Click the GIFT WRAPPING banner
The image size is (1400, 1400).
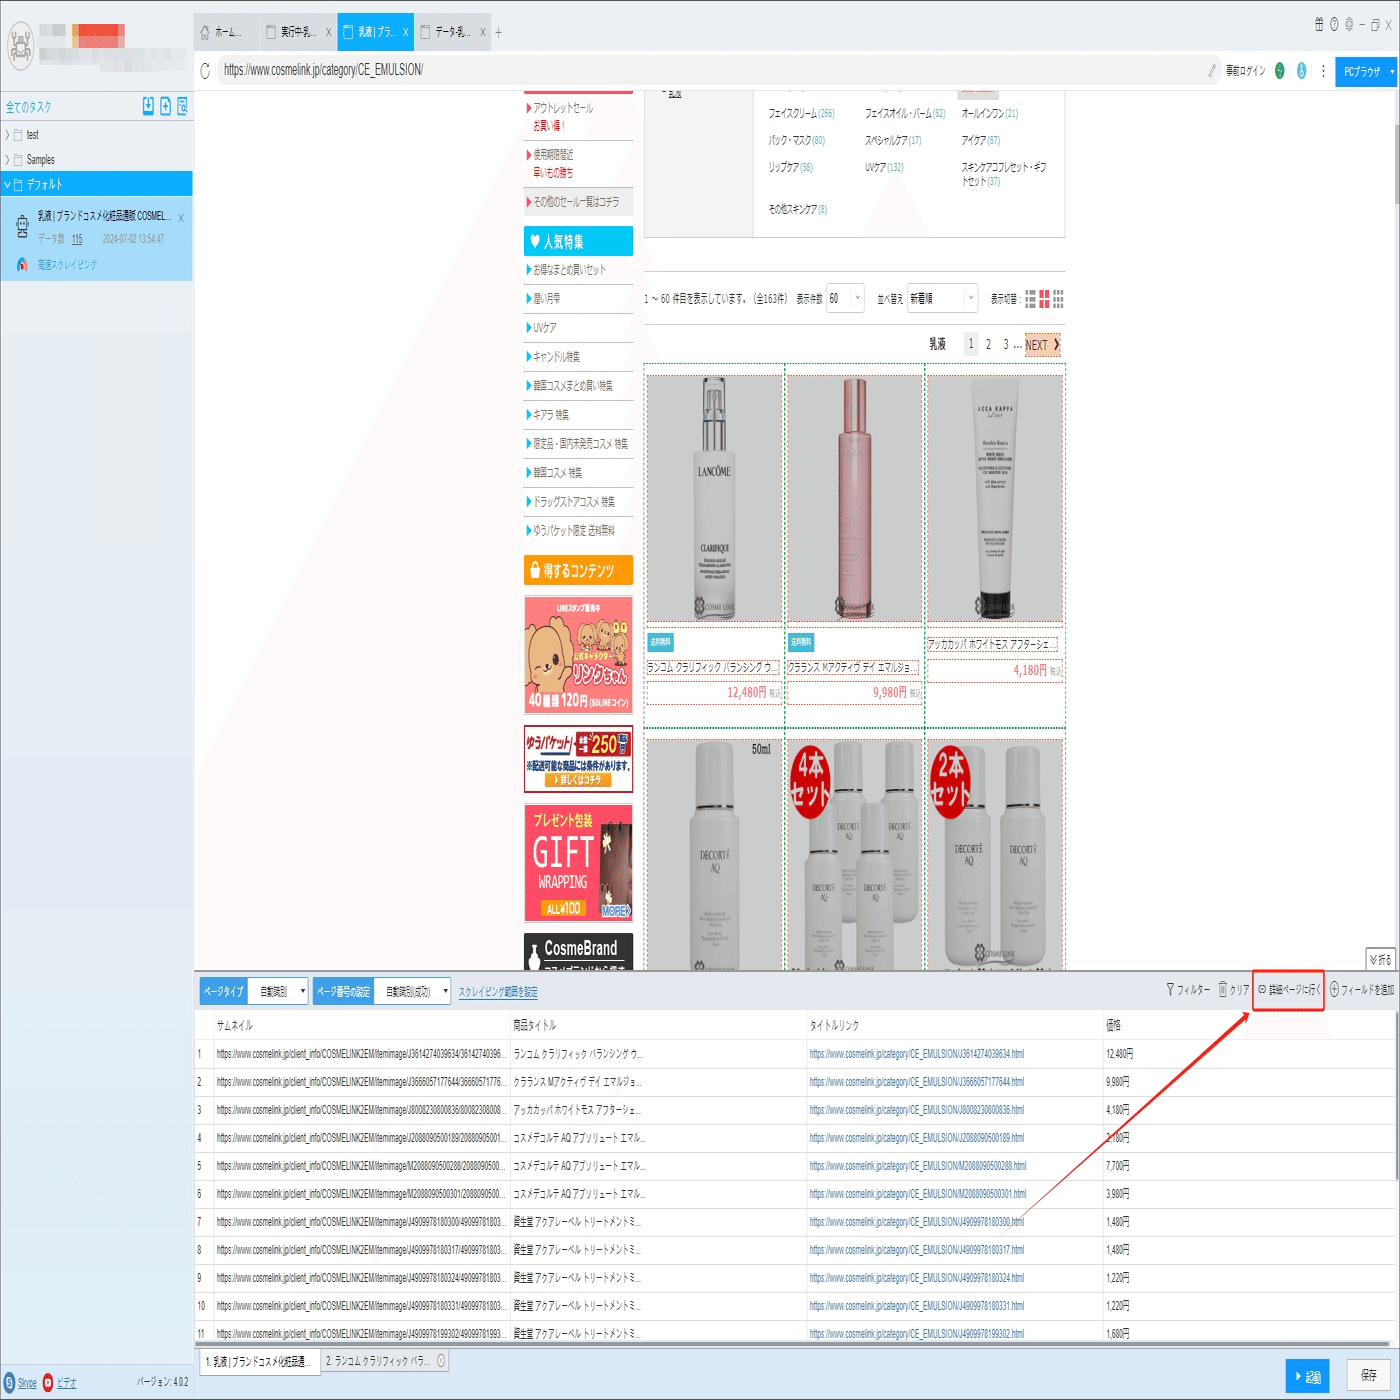tap(578, 863)
